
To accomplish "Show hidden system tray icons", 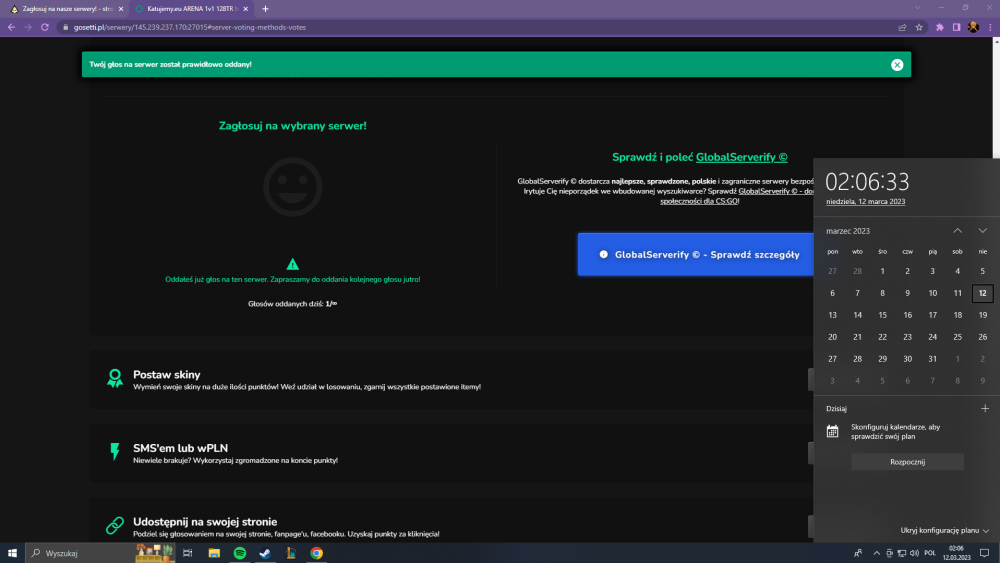I will 876,553.
